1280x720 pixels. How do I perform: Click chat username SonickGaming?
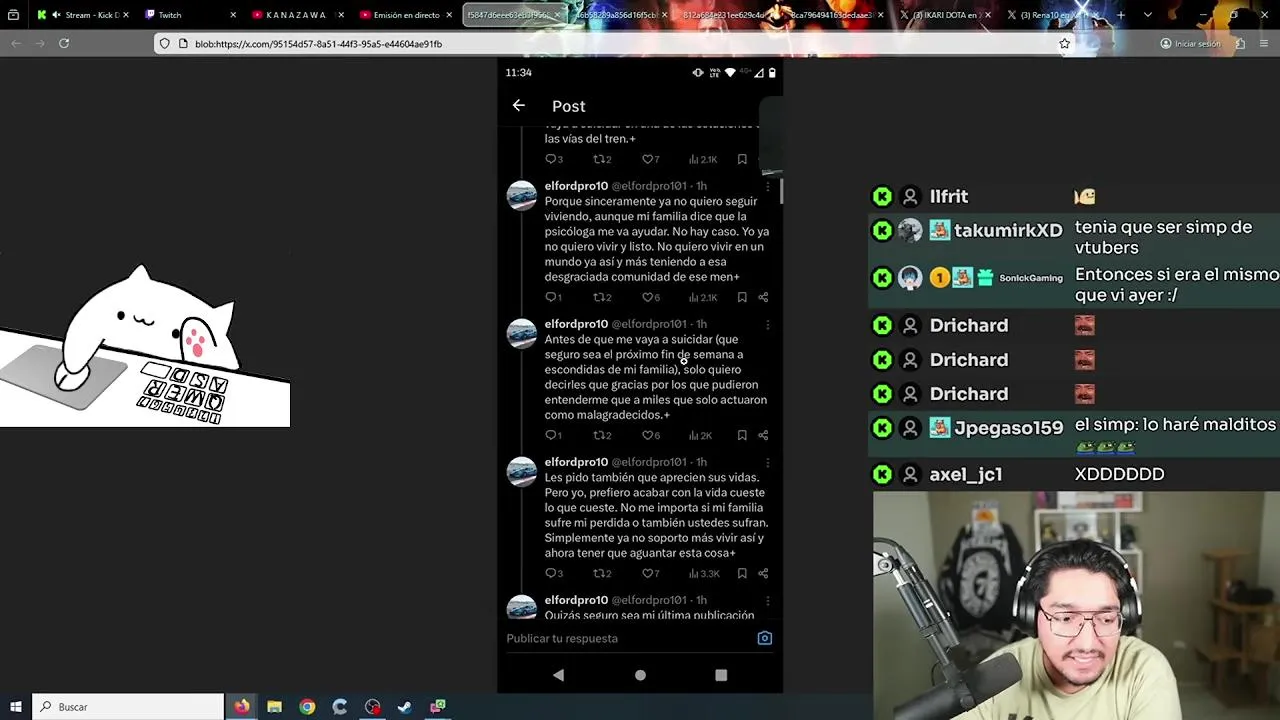[1031, 278]
